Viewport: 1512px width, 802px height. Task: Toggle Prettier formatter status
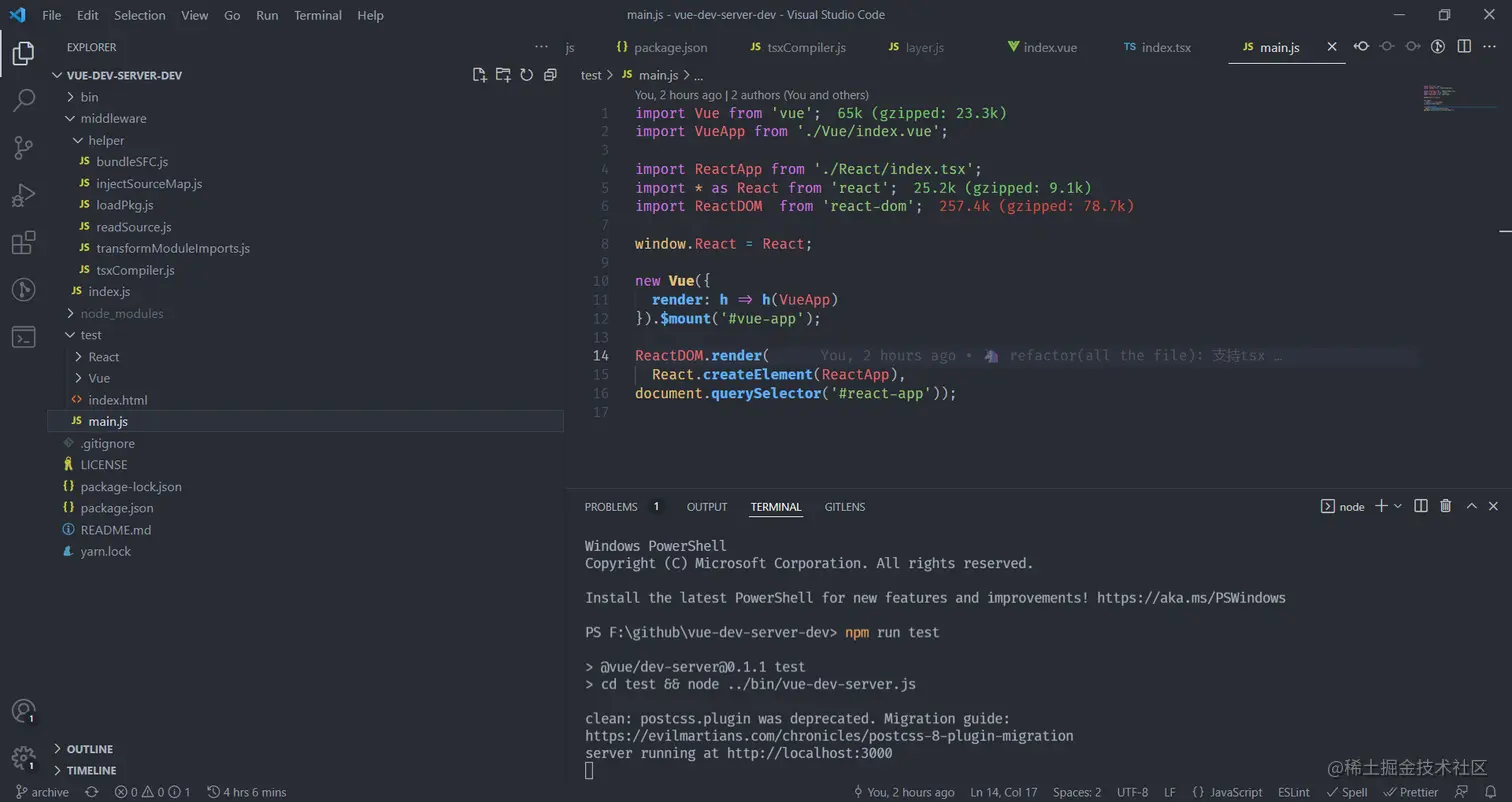coord(1411,792)
